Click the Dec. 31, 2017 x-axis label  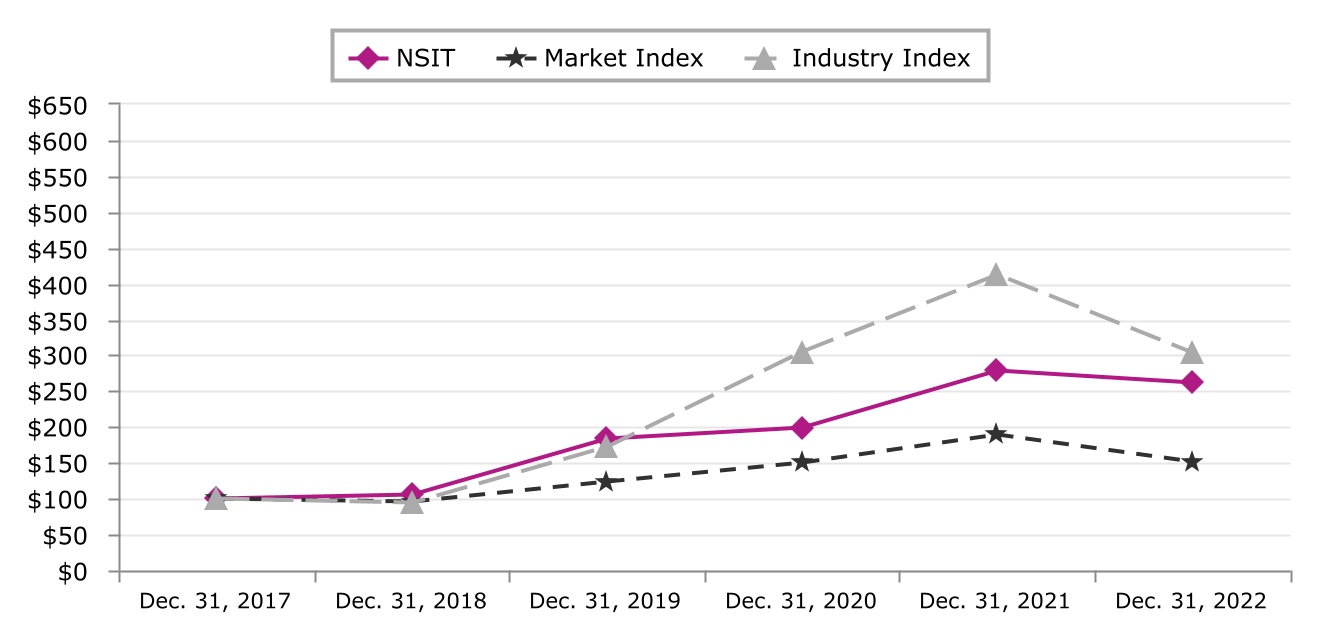coord(215,601)
